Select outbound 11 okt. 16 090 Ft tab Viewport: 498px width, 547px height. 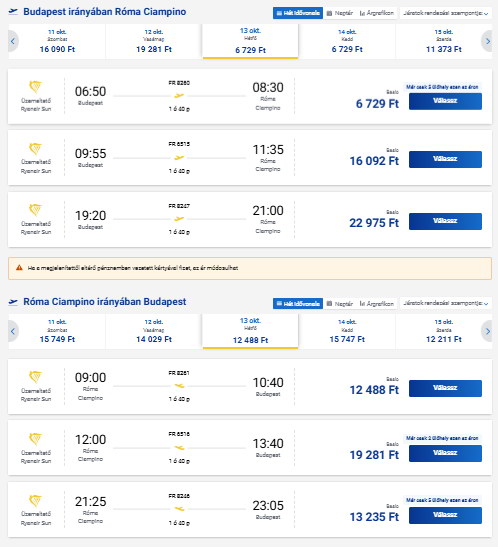[57, 41]
